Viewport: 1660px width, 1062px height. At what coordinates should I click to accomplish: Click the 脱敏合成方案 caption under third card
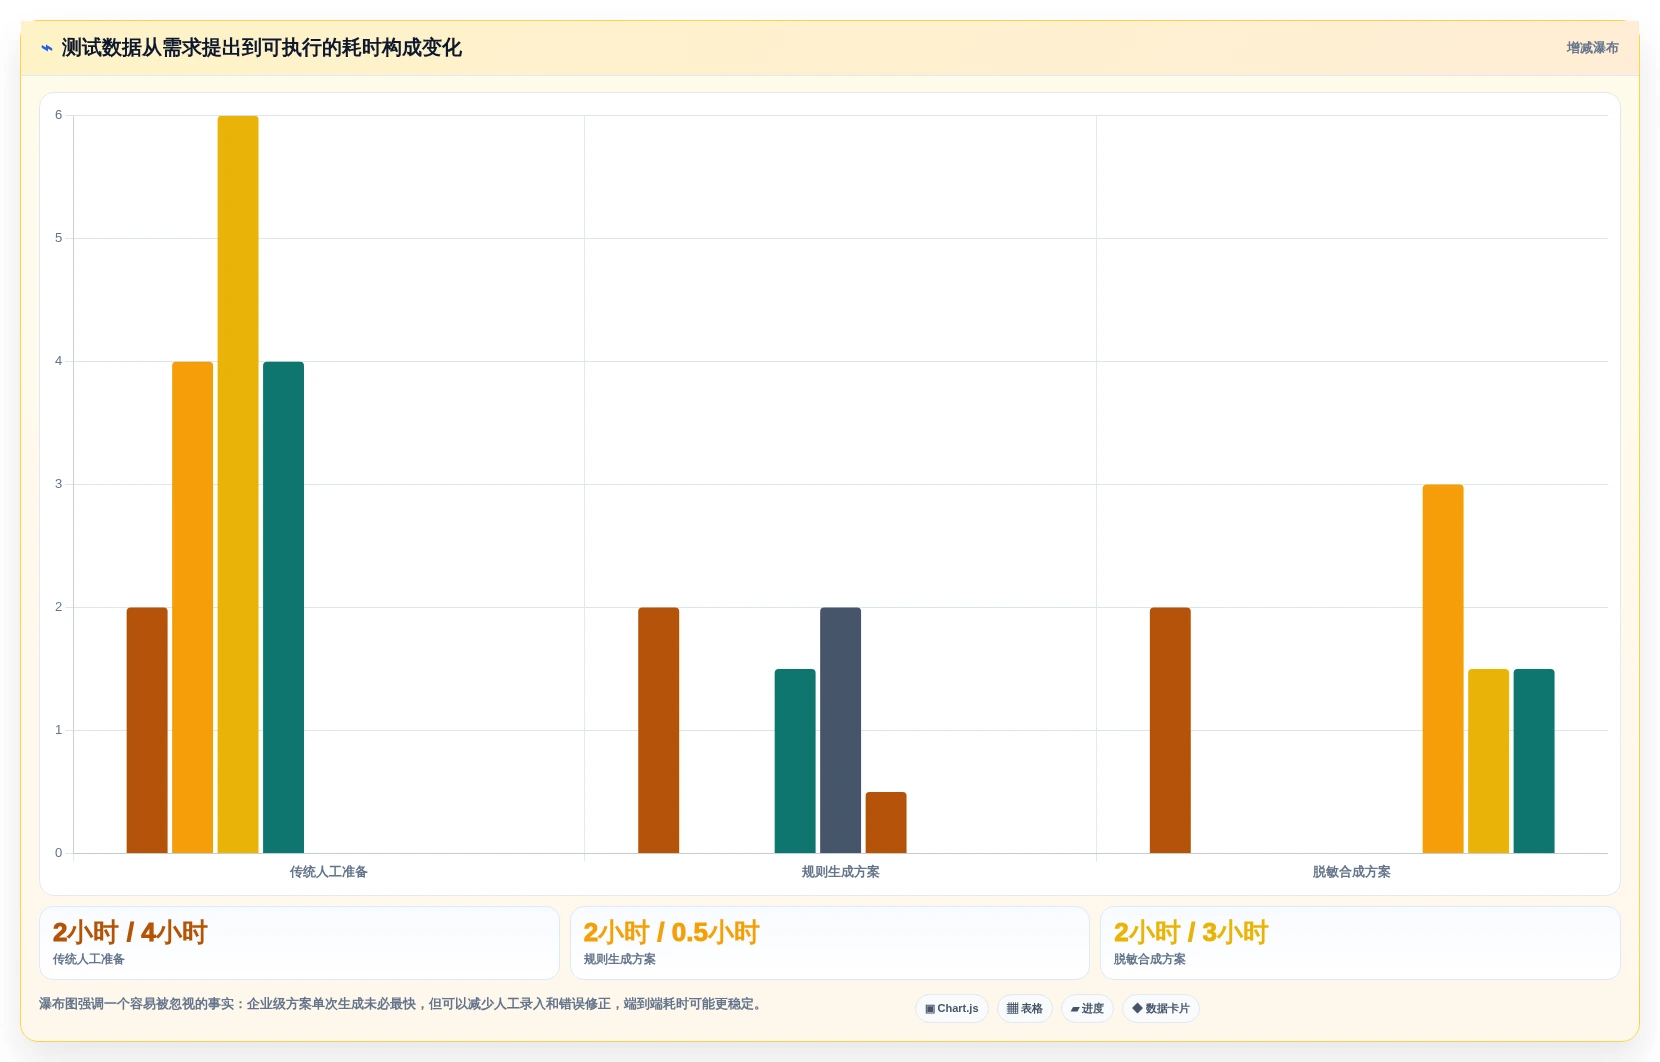tap(1150, 959)
